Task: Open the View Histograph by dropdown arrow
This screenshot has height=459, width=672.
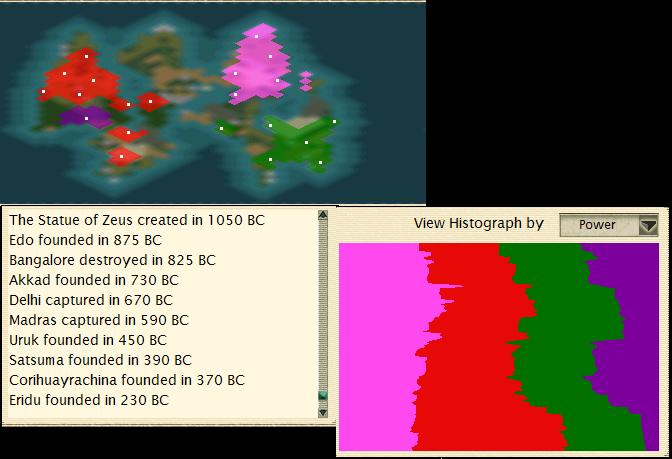Action: click(x=648, y=225)
